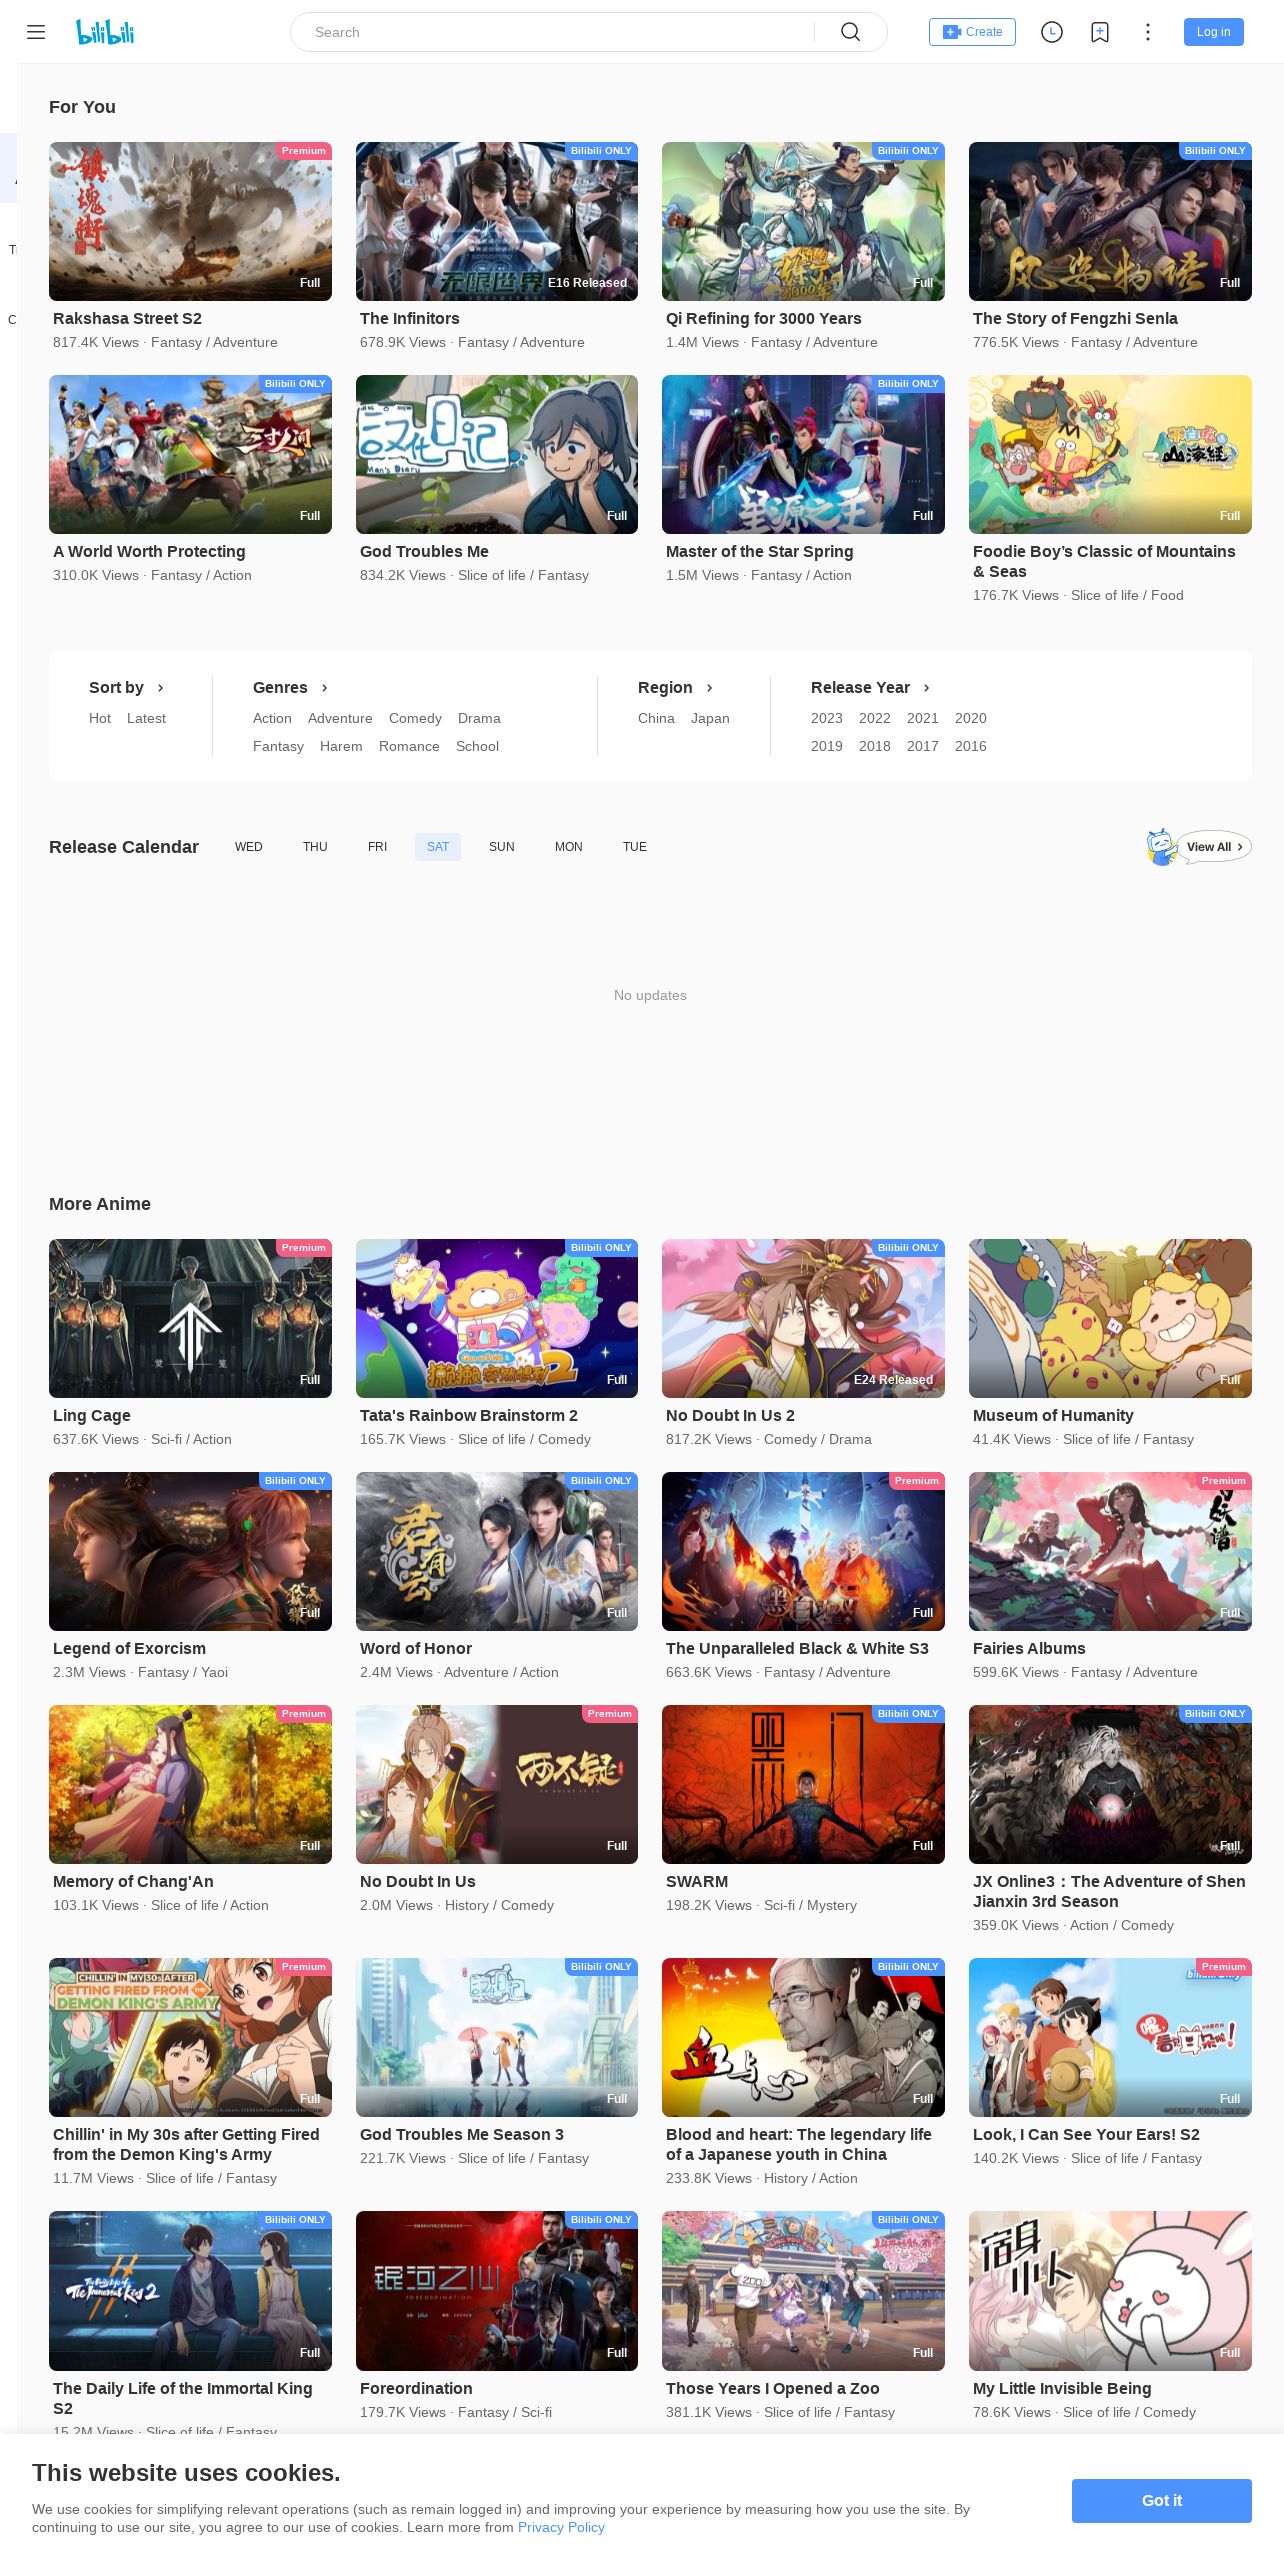Open Foreordination thumbnail
The image size is (1284, 2568).
point(497,2290)
